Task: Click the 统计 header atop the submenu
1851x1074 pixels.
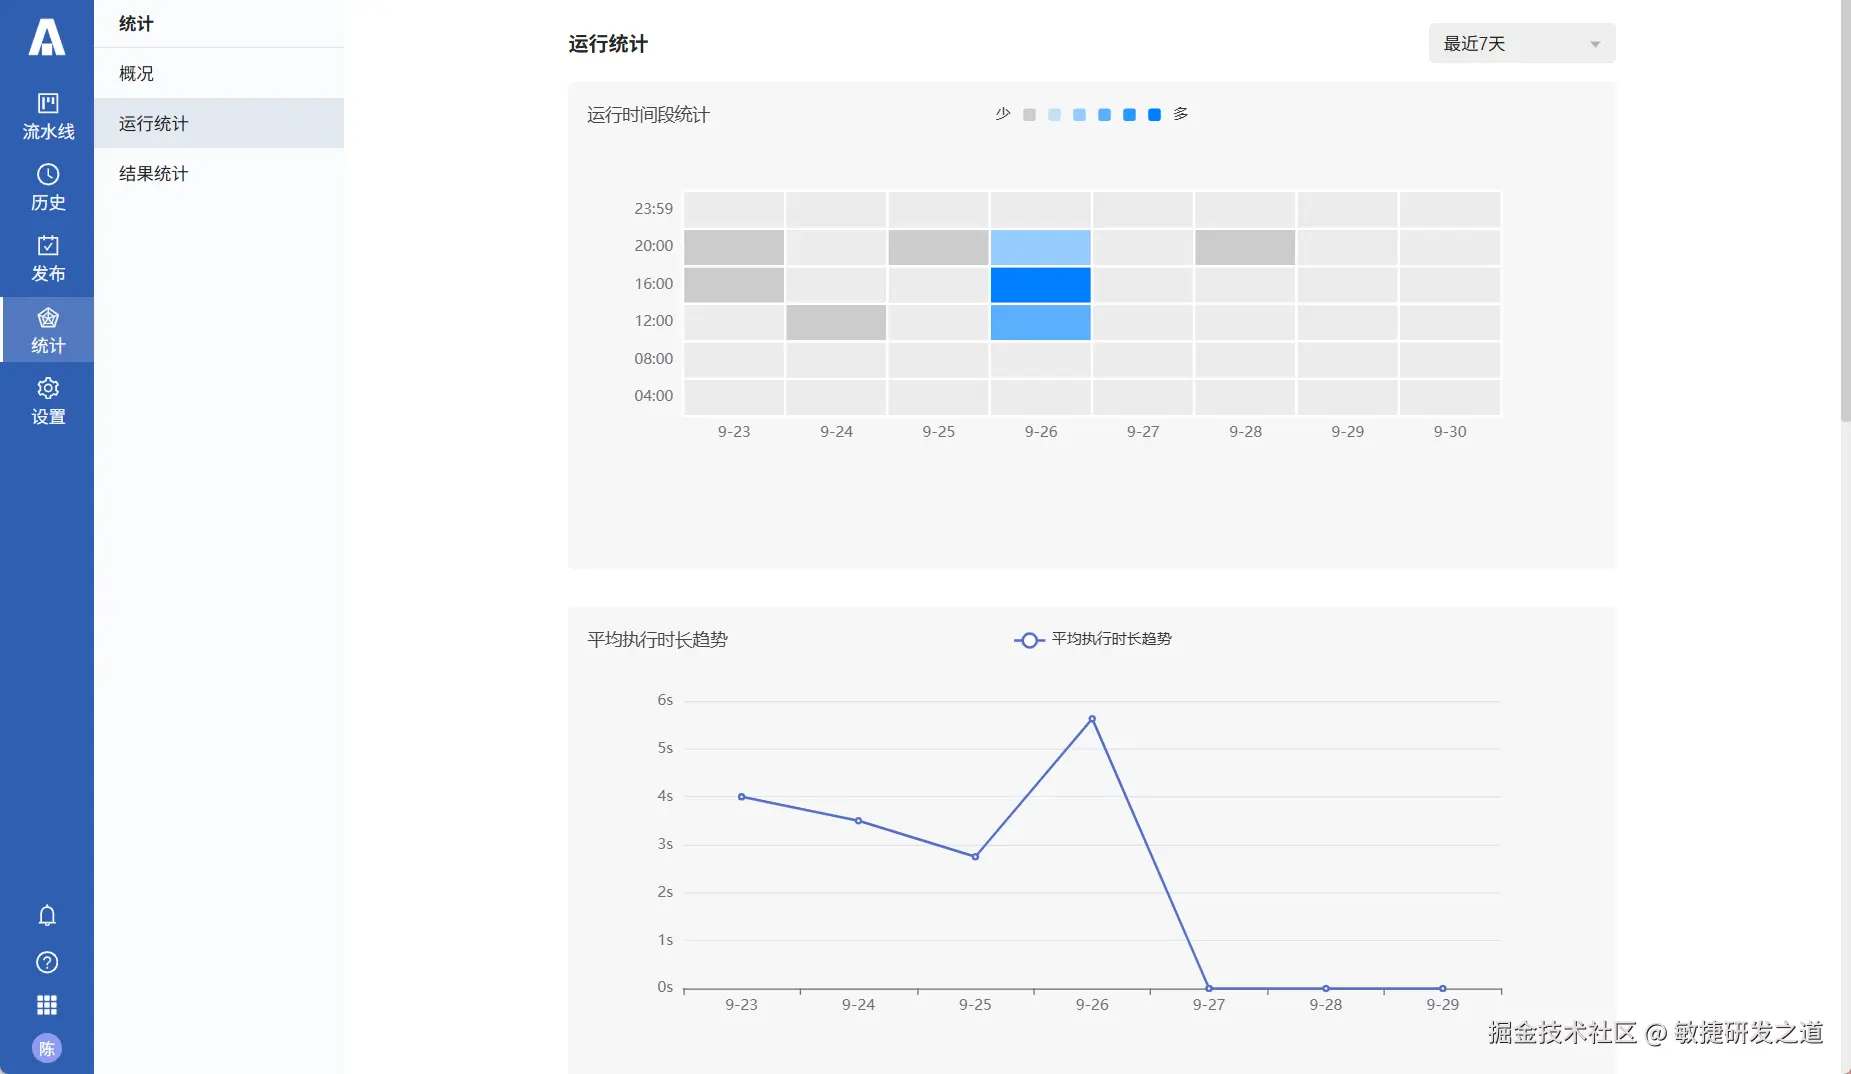Action: coord(136,24)
